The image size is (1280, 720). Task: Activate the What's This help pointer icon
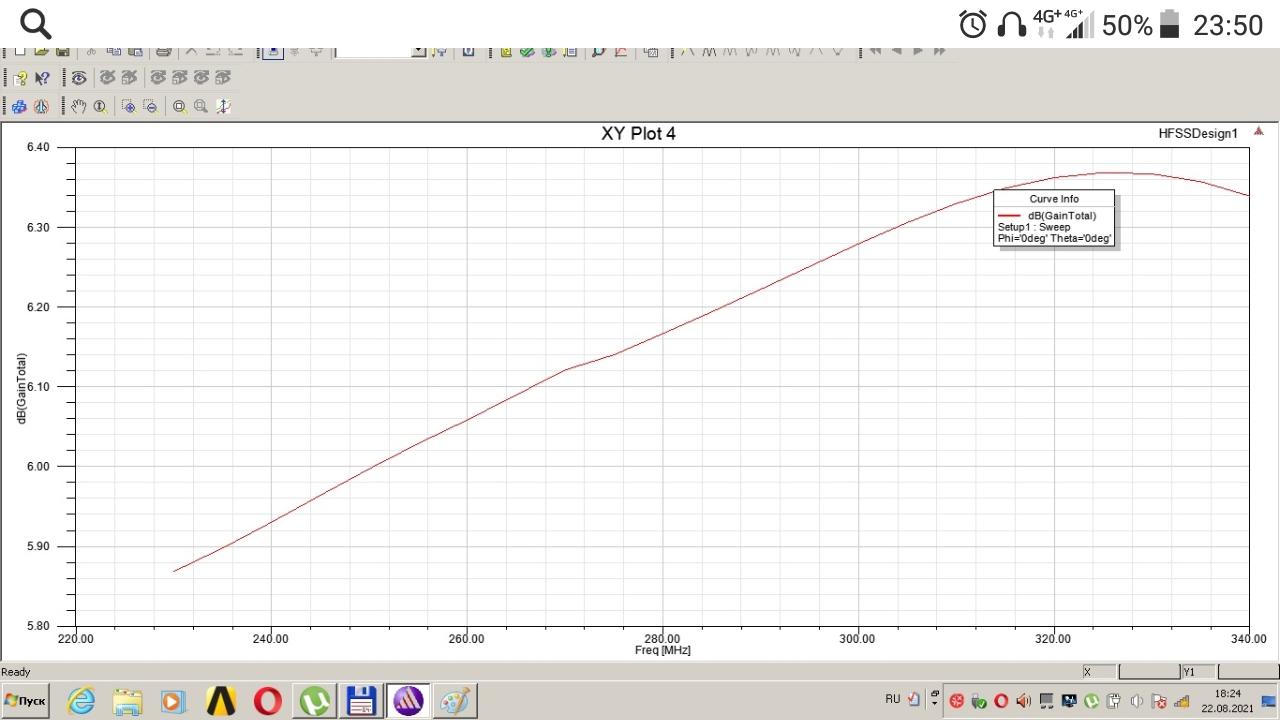click(x=42, y=78)
